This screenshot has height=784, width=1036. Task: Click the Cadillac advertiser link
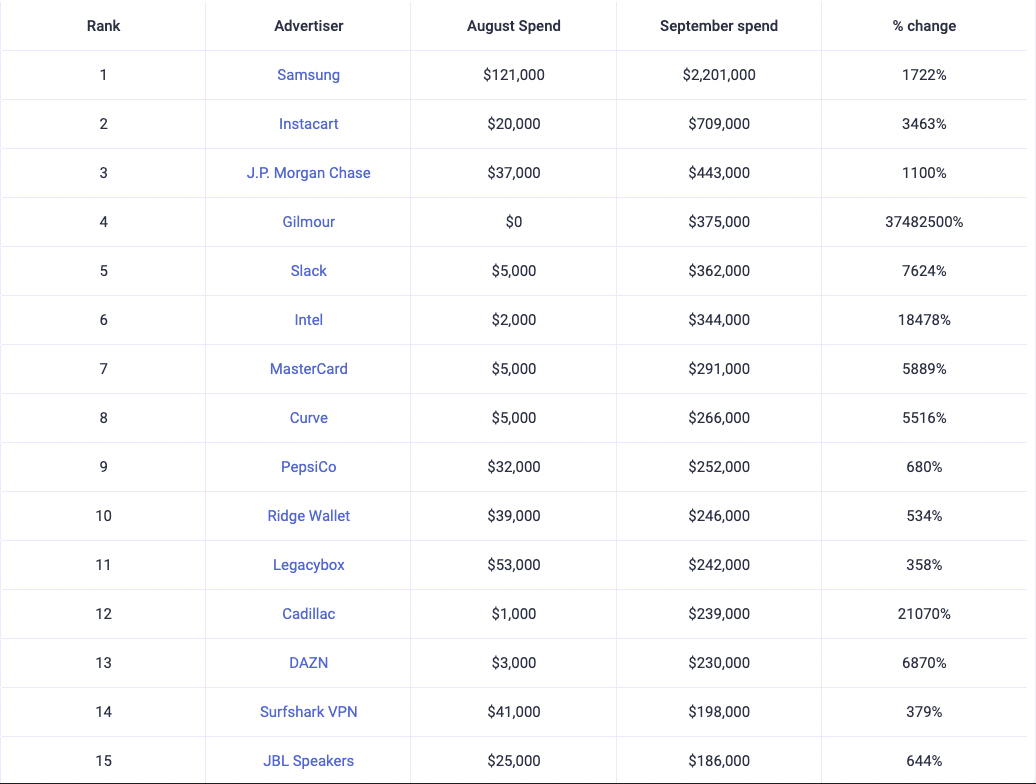[308, 614]
